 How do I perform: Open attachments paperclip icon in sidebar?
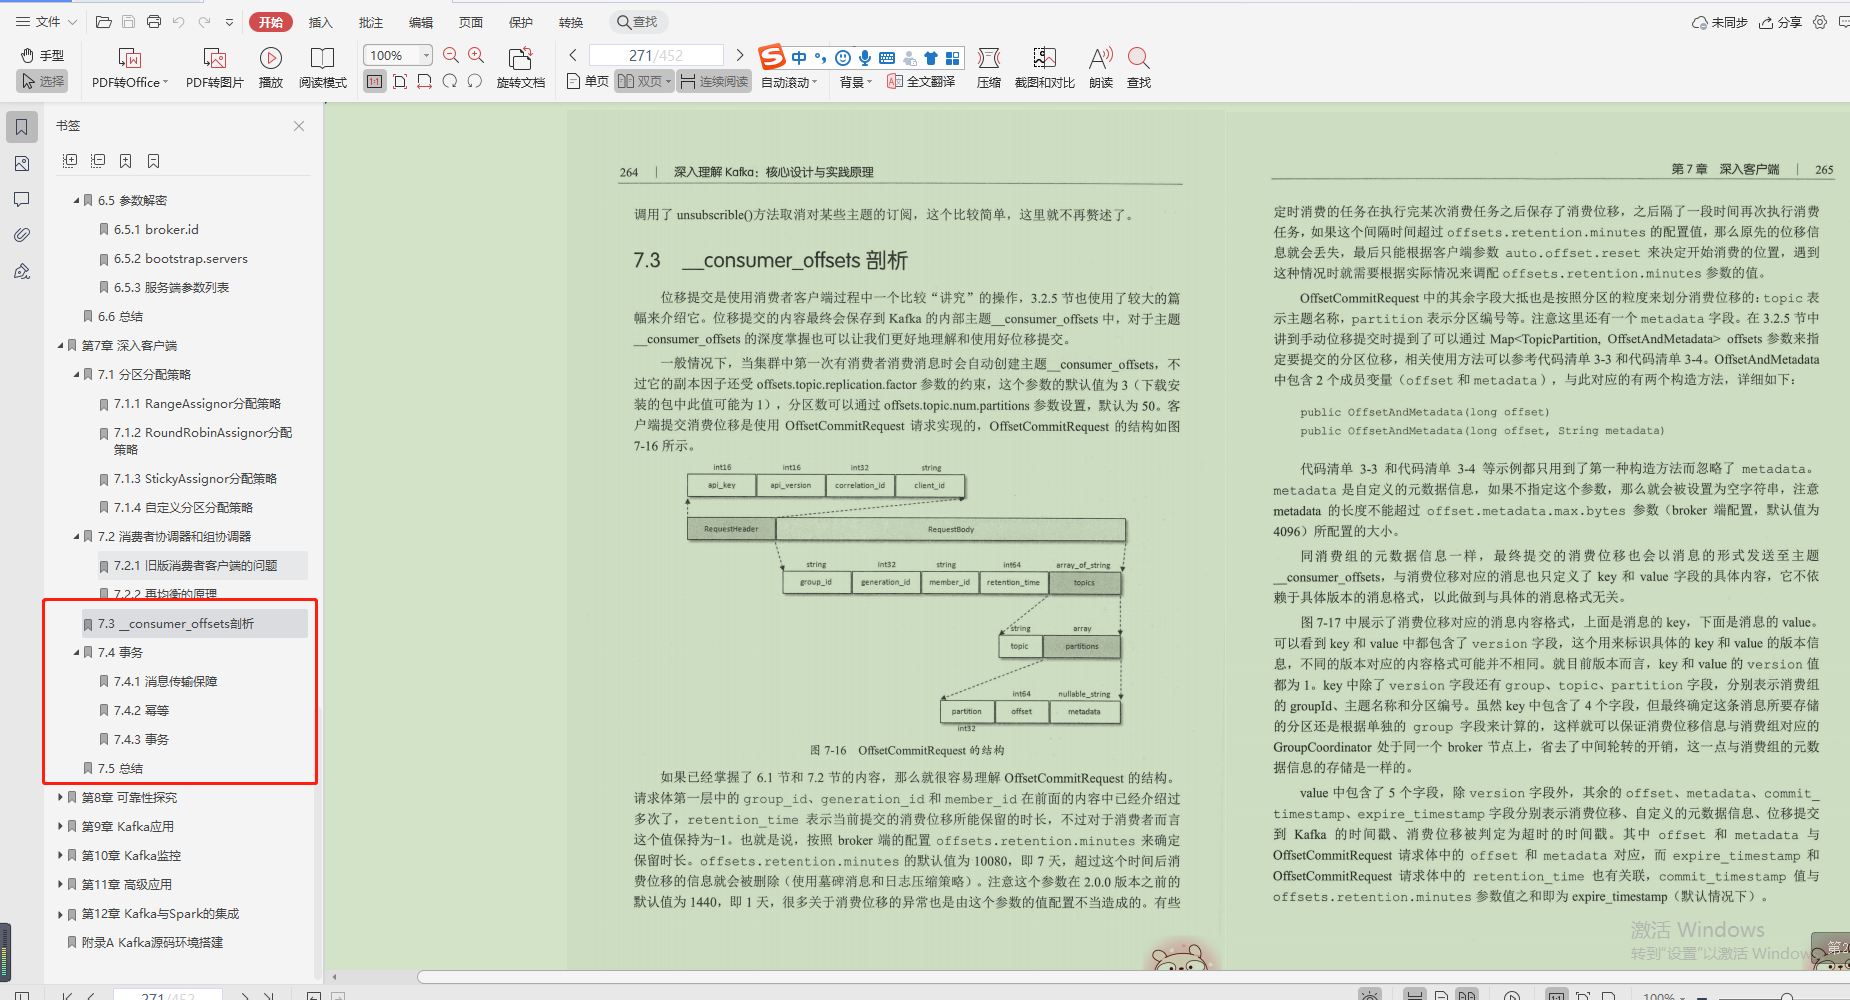coord(22,235)
